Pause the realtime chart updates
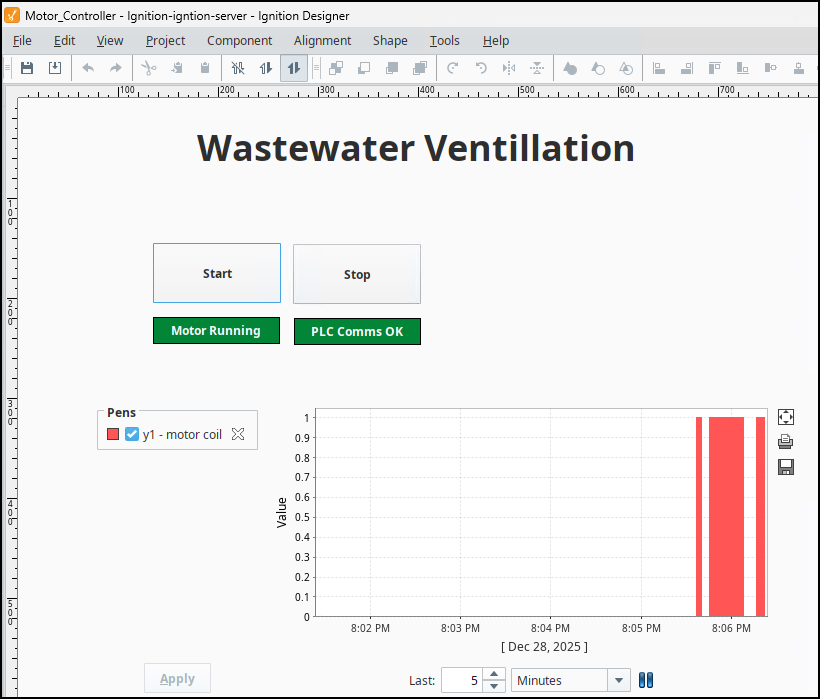The width and height of the screenshot is (820, 699). pyautogui.click(x=646, y=680)
